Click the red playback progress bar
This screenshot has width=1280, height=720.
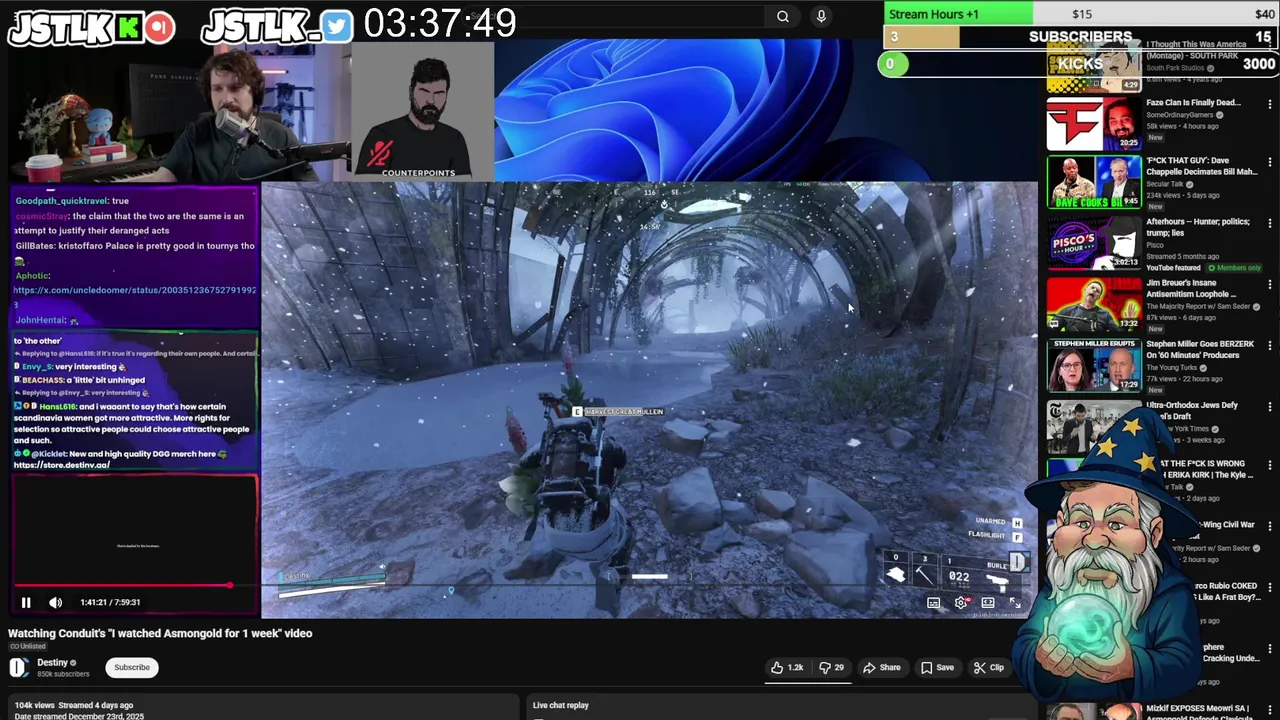pyautogui.click(x=122, y=586)
